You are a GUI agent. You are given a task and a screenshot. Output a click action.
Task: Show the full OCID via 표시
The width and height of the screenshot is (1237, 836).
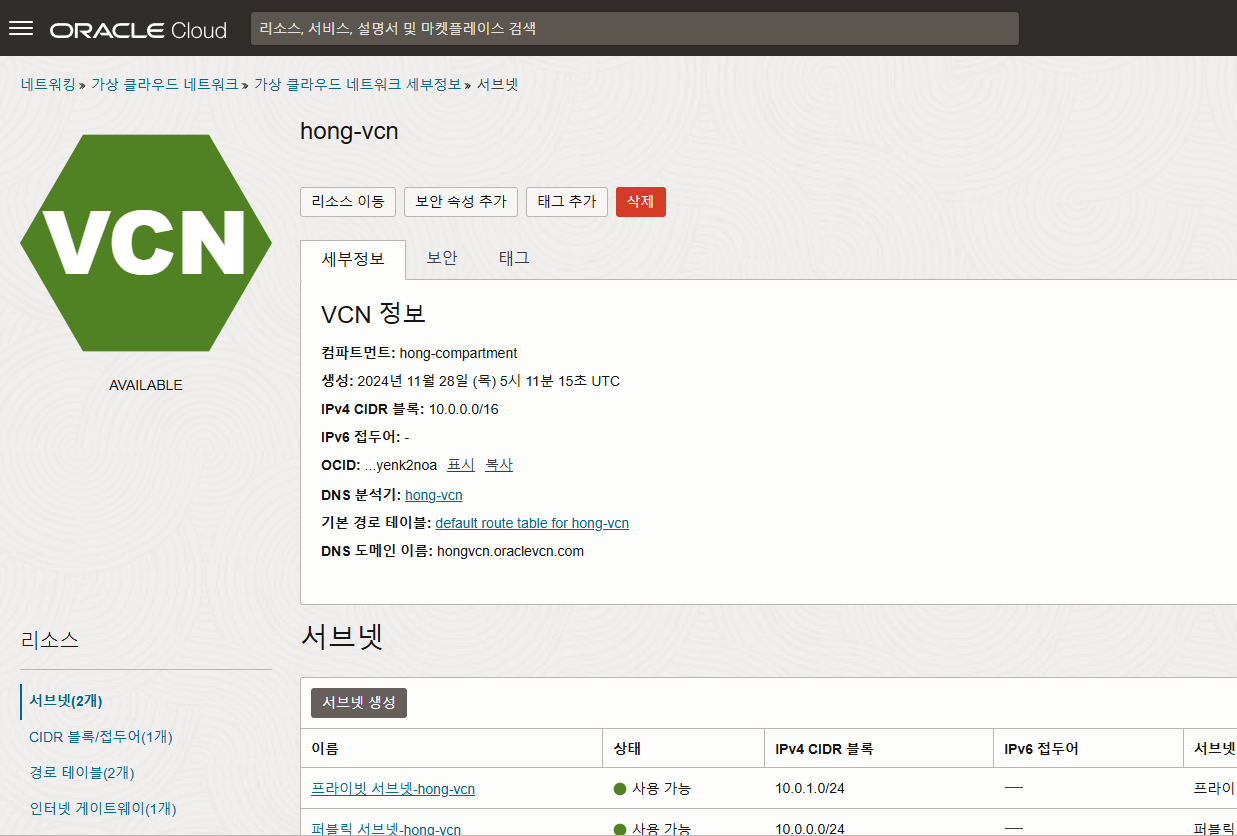point(460,465)
